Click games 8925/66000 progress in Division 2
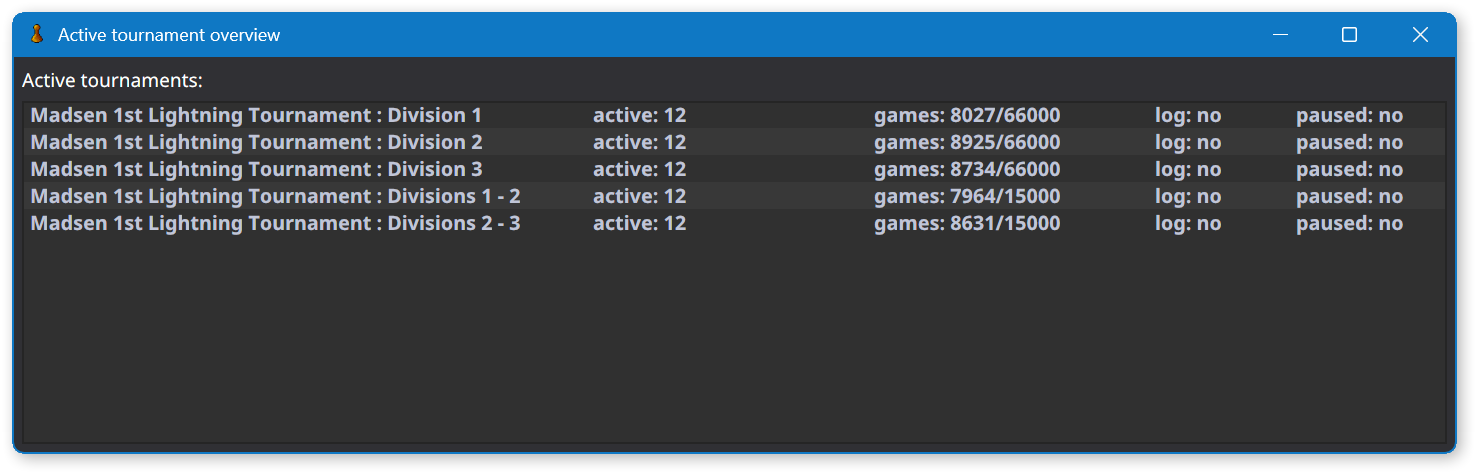 (967, 142)
